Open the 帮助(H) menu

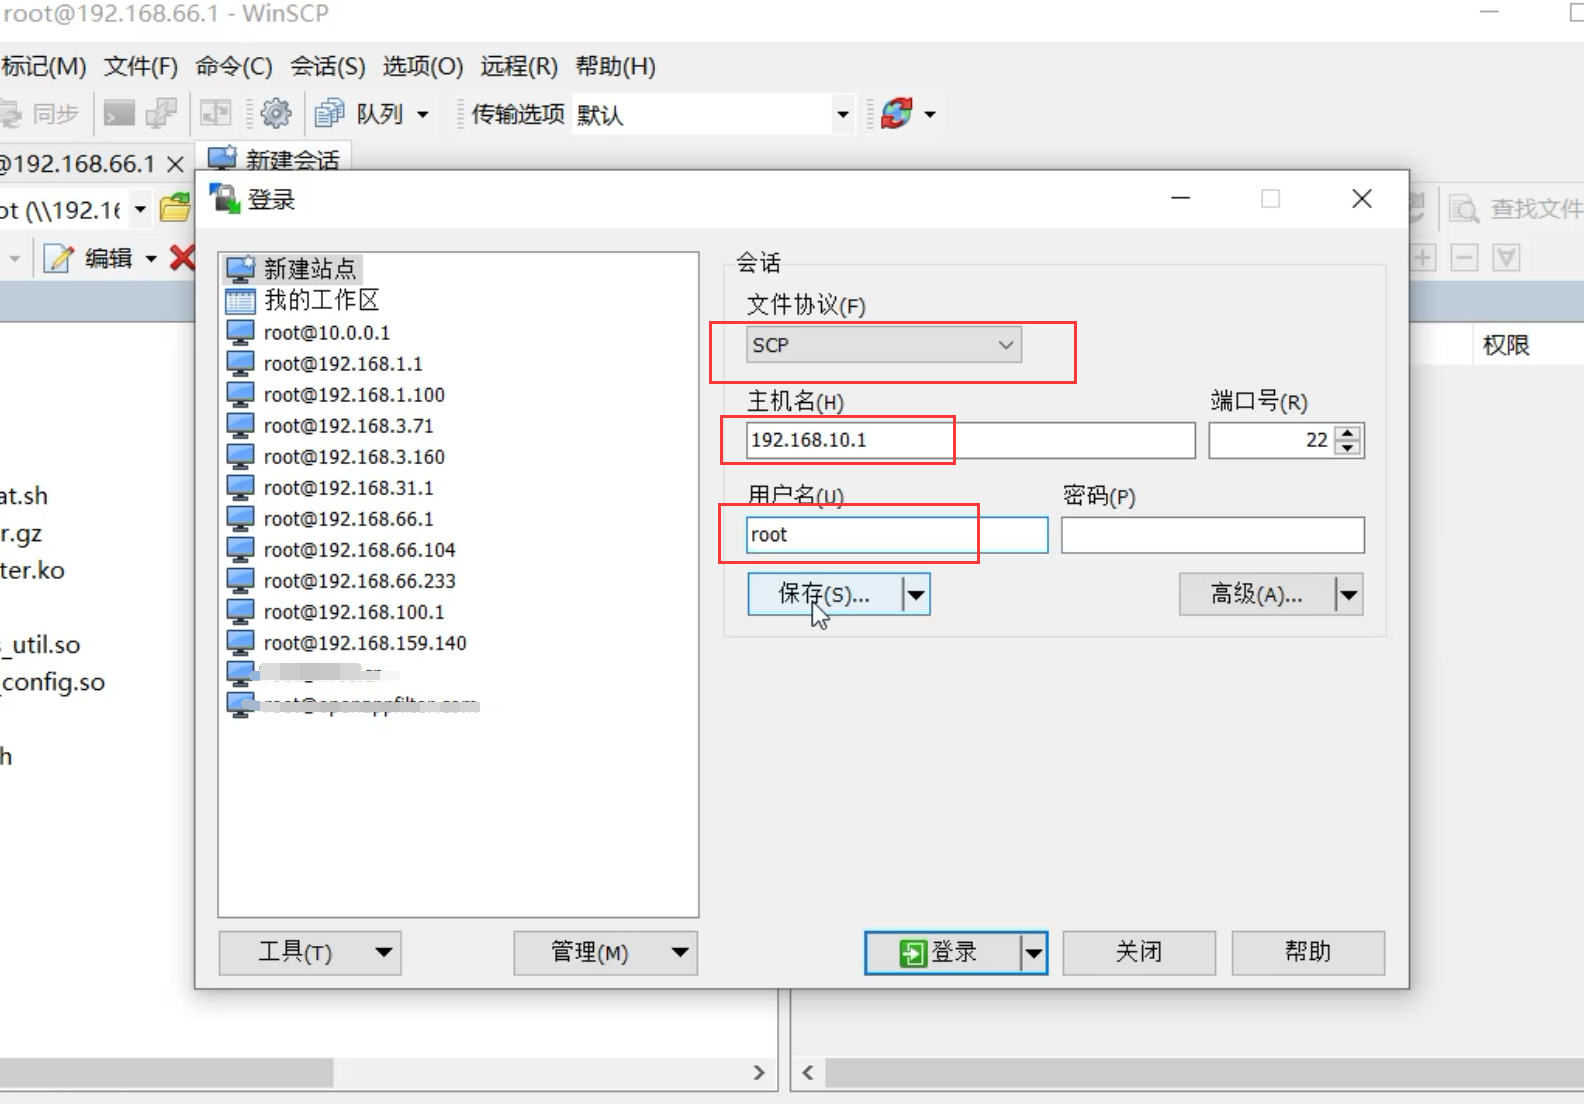click(616, 66)
